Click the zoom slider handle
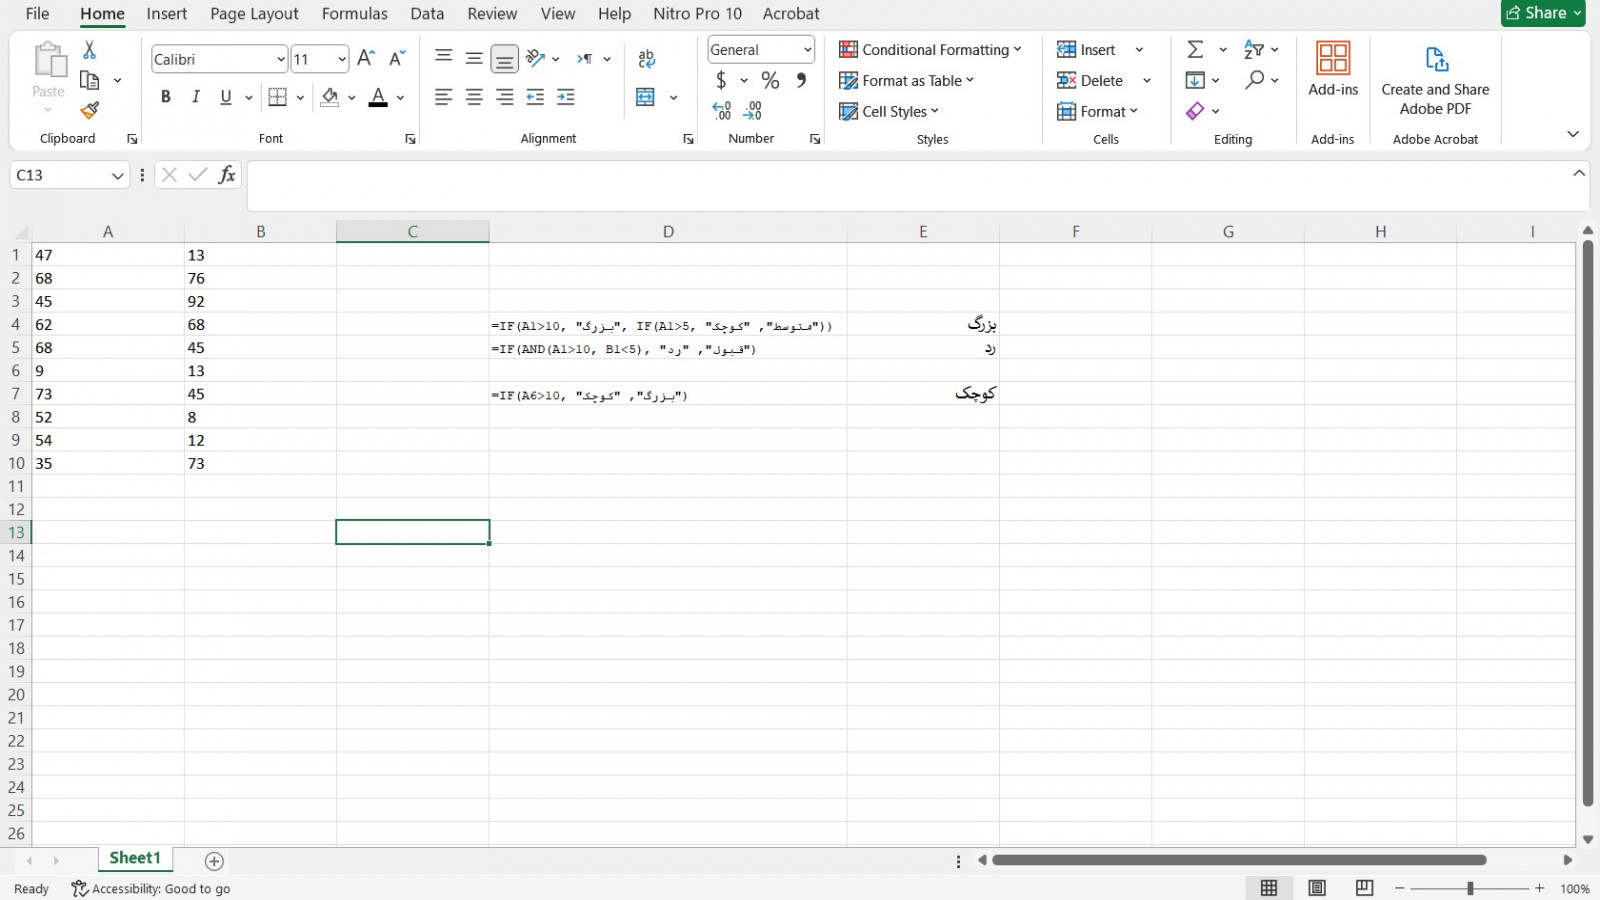1600x900 pixels. [1470, 888]
